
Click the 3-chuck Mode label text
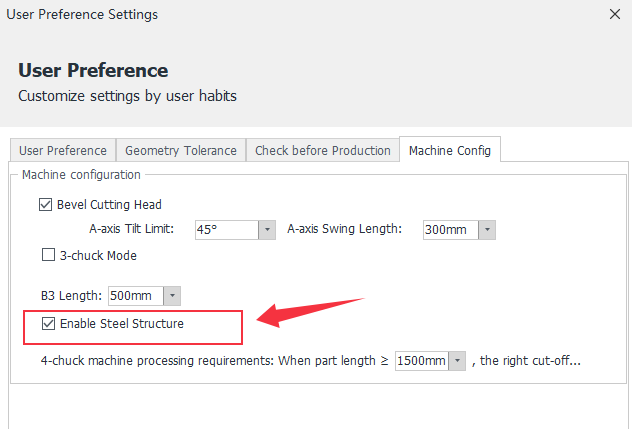pos(98,256)
